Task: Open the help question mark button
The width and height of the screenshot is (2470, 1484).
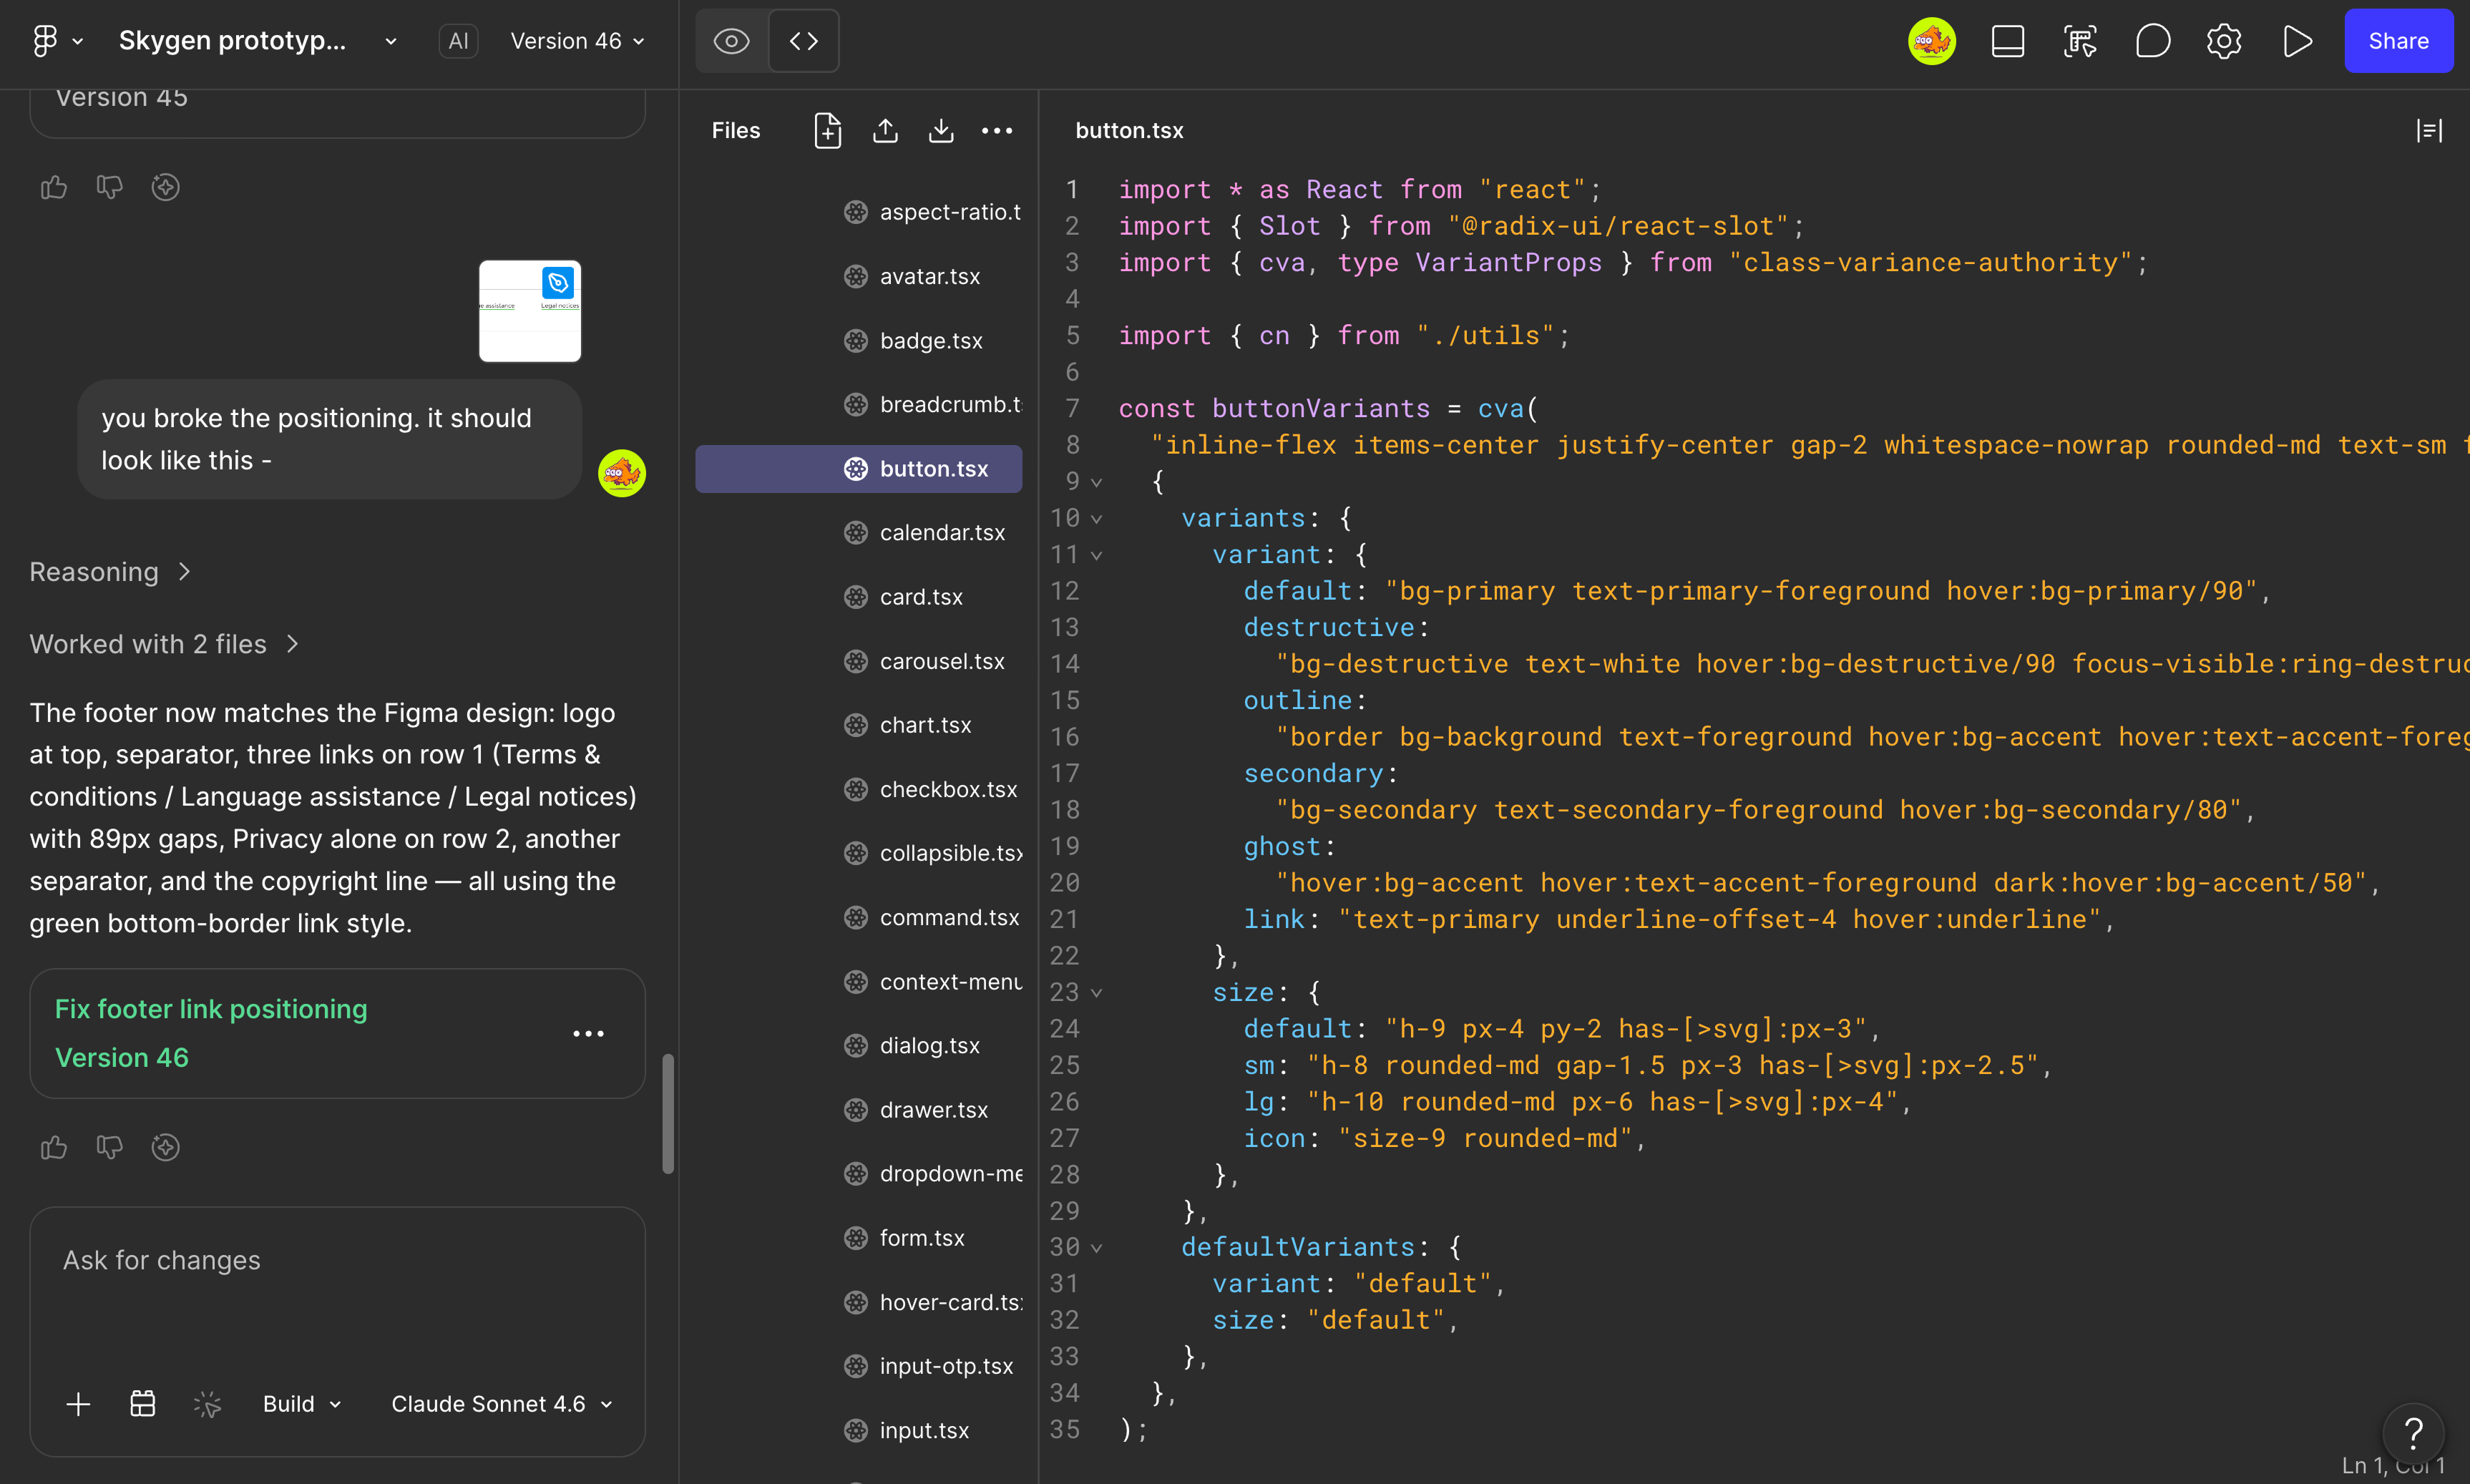Action: click(x=2414, y=1433)
